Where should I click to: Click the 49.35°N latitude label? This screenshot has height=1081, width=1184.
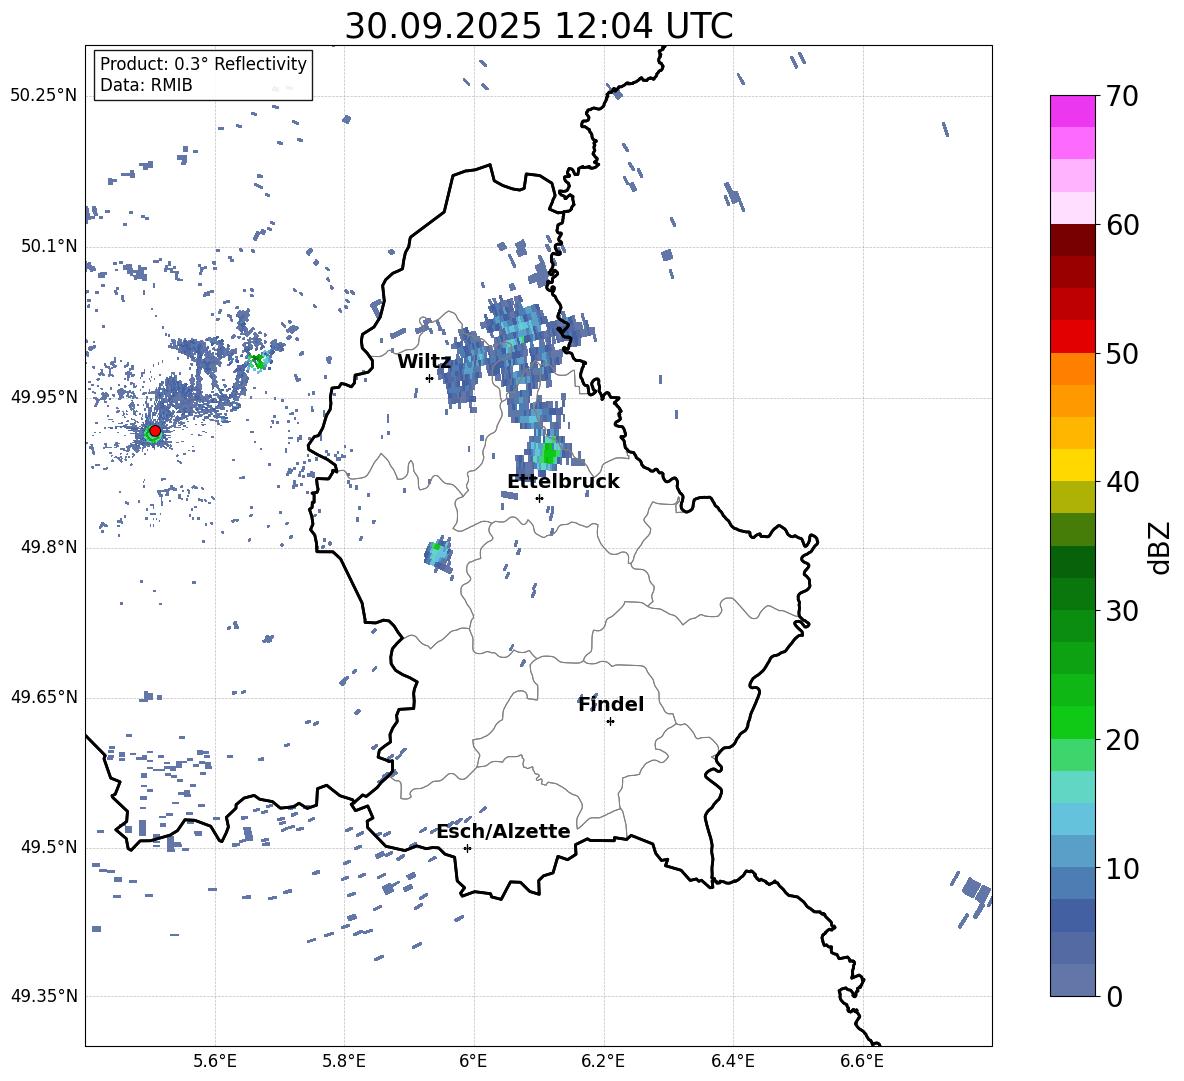pyautogui.click(x=44, y=996)
